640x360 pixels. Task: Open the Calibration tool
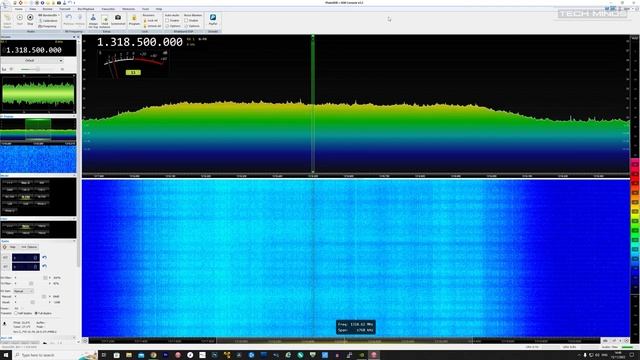(48, 21)
